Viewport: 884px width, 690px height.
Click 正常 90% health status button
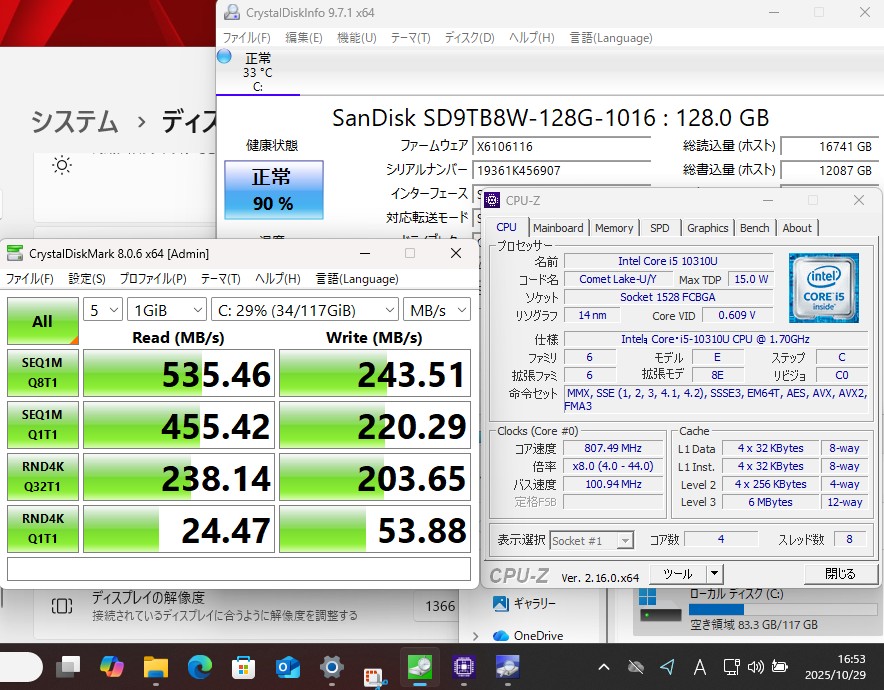pyautogui.click(x=274, y=190)
